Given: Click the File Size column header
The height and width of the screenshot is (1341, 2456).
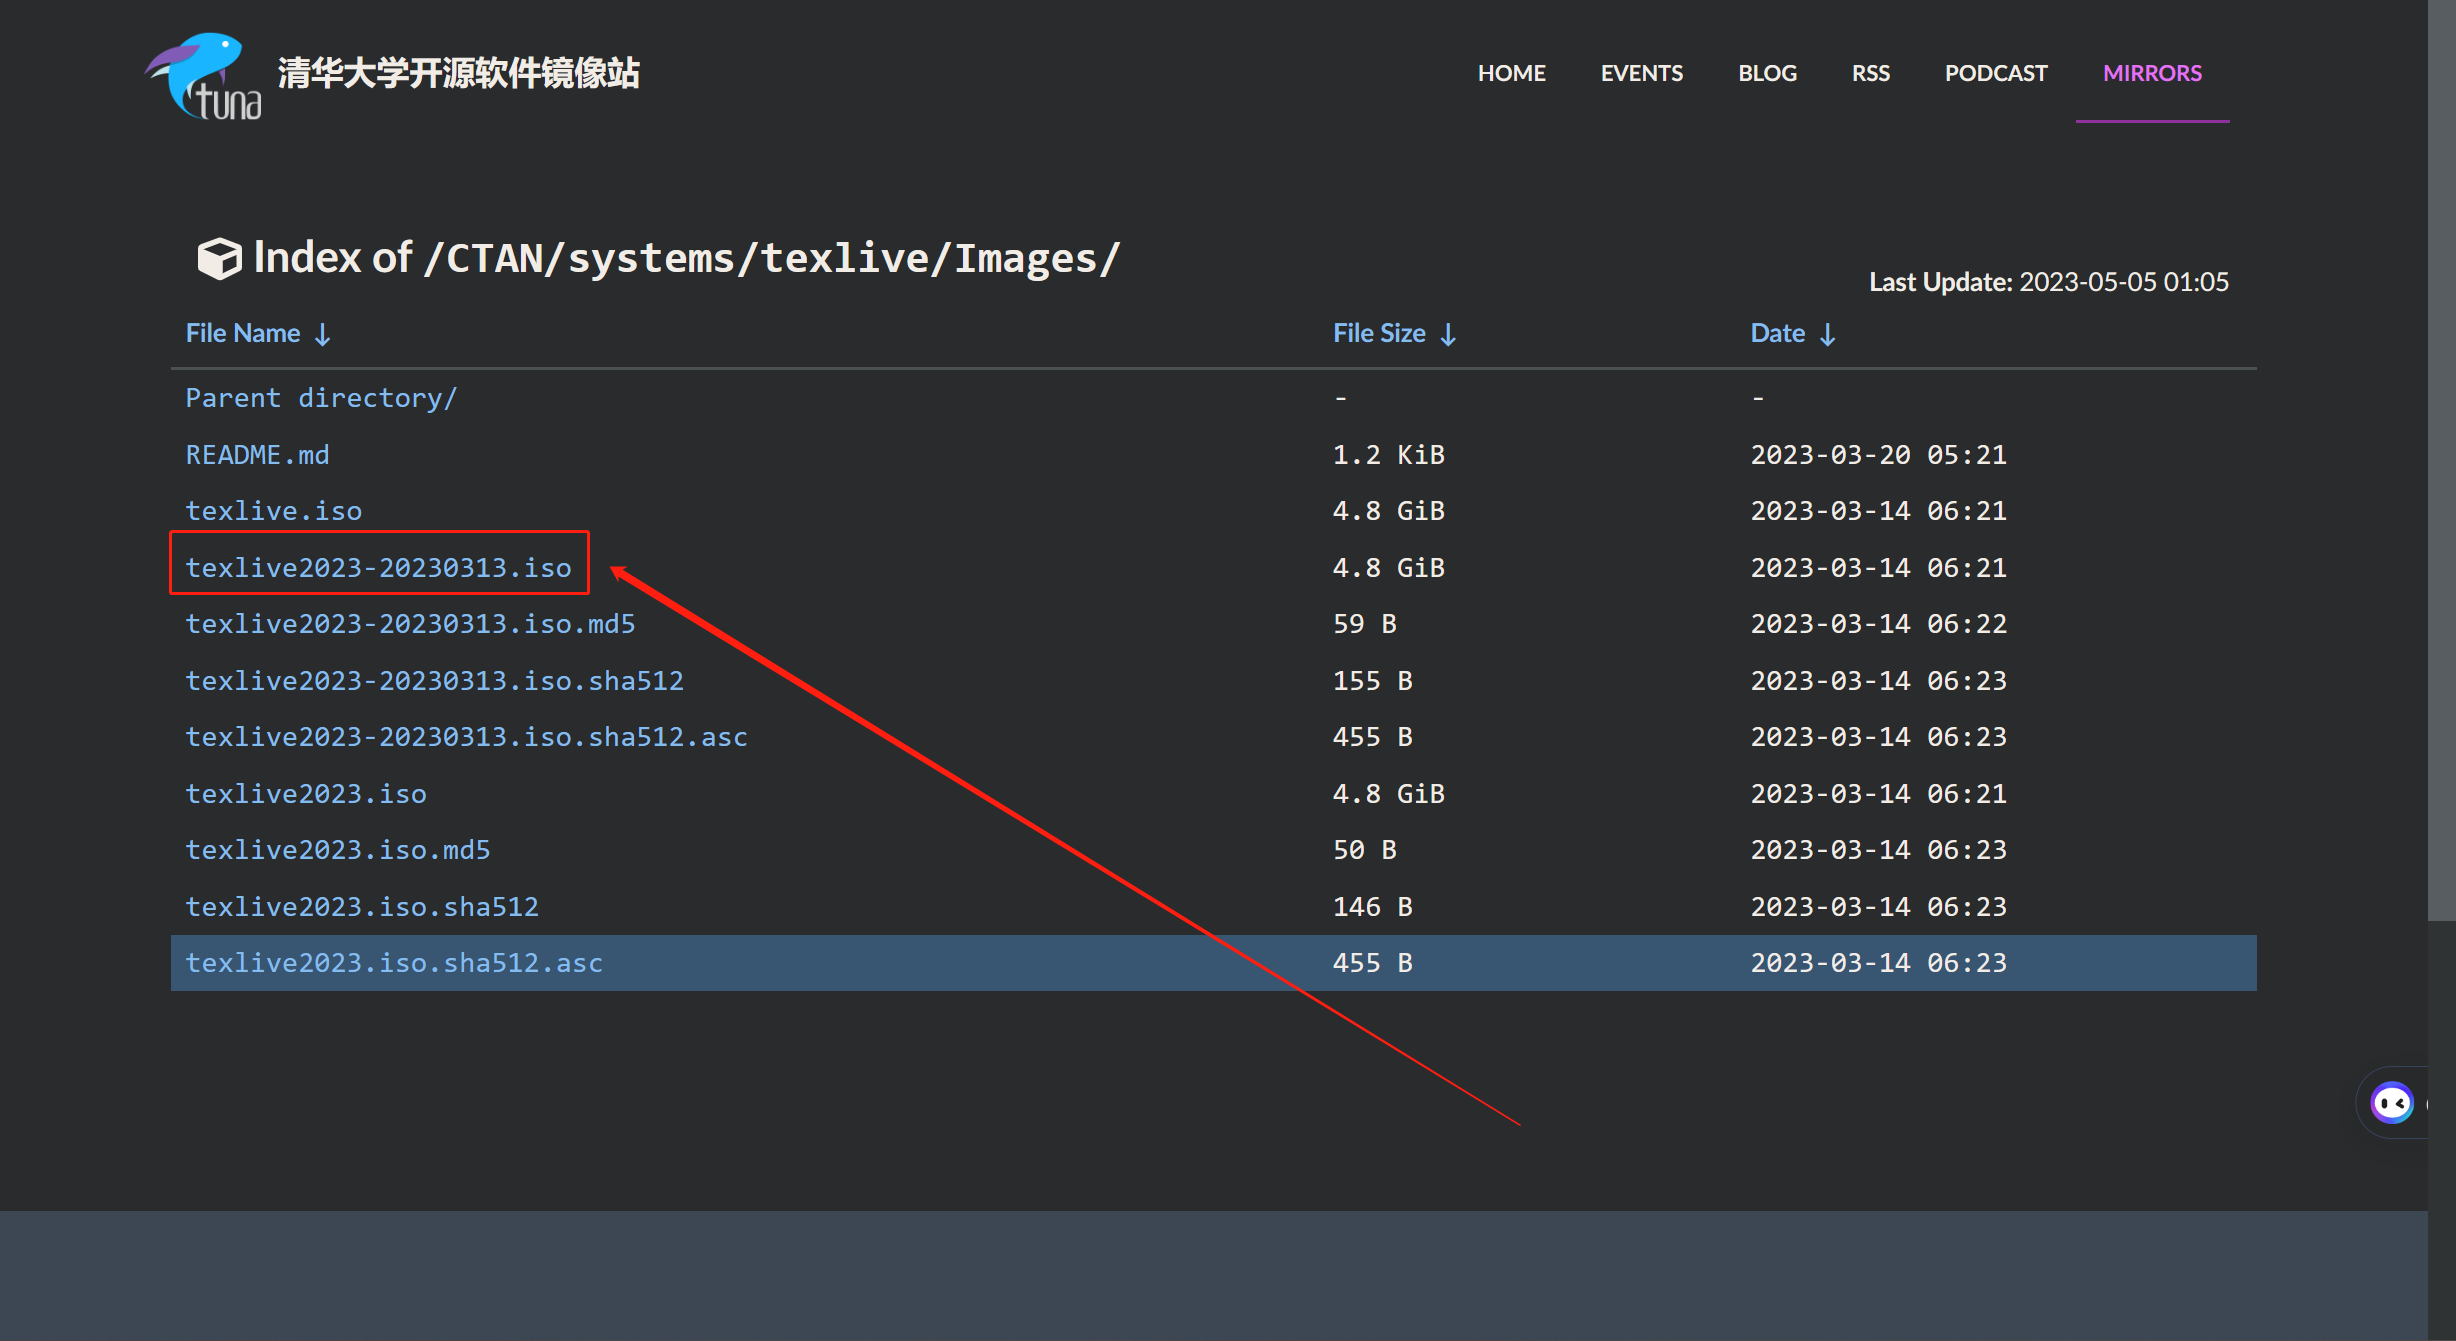Looking at the screenshot, I should [1379, 333].
